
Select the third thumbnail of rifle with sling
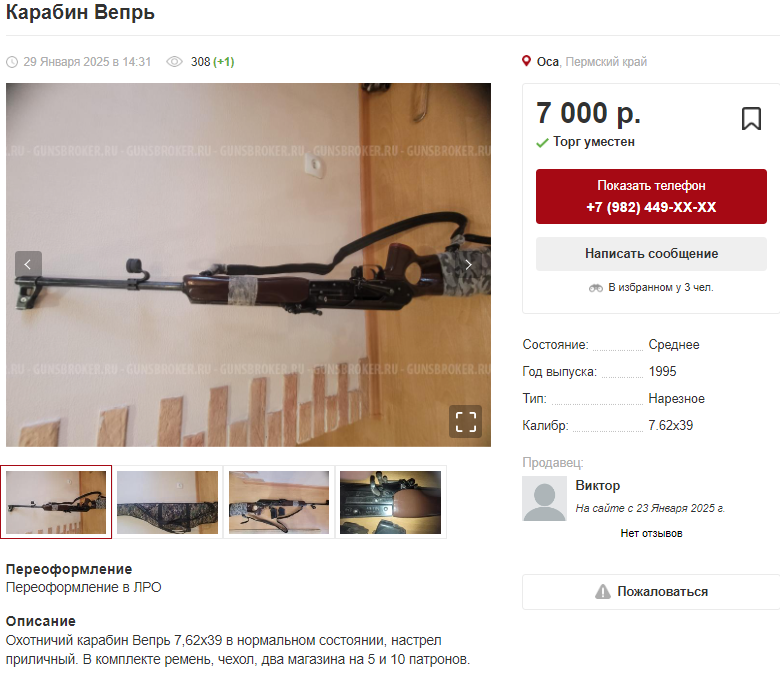coord(279,502)
